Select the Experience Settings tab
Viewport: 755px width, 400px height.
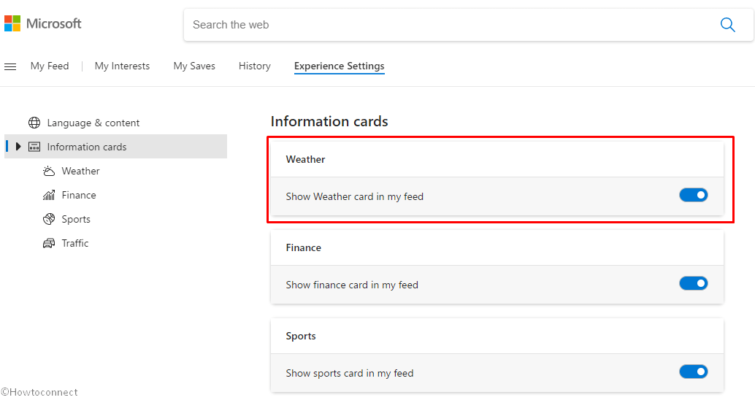pos(339,66)
